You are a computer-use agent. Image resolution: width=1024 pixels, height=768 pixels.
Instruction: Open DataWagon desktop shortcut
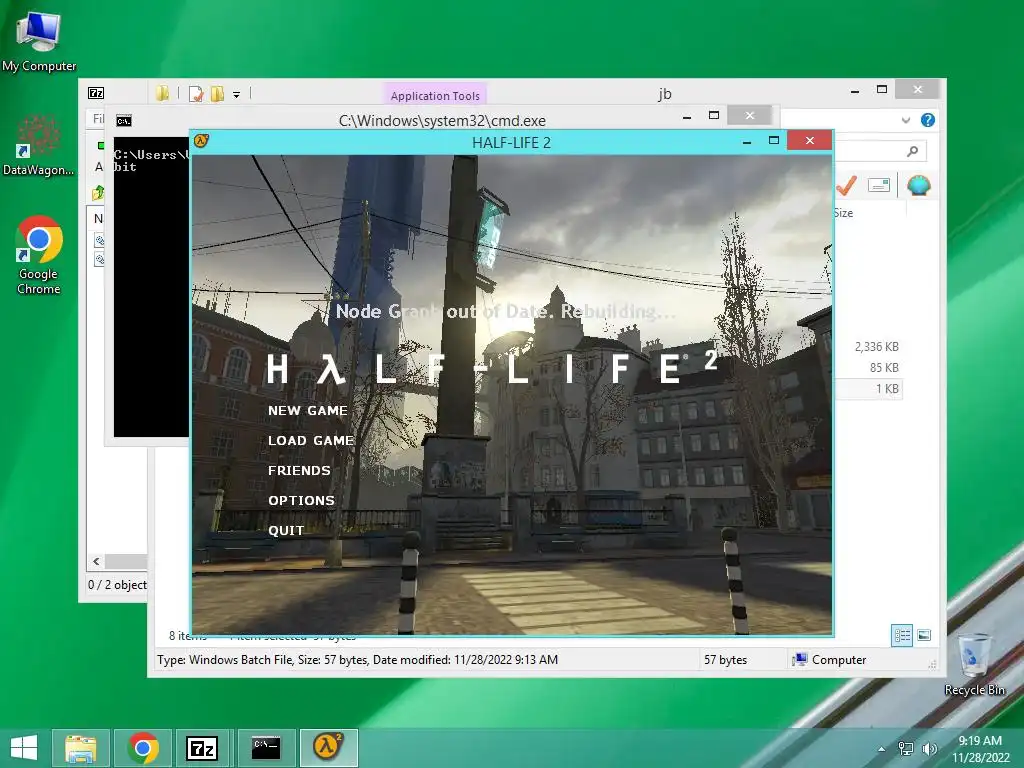[x=39, y=145]
